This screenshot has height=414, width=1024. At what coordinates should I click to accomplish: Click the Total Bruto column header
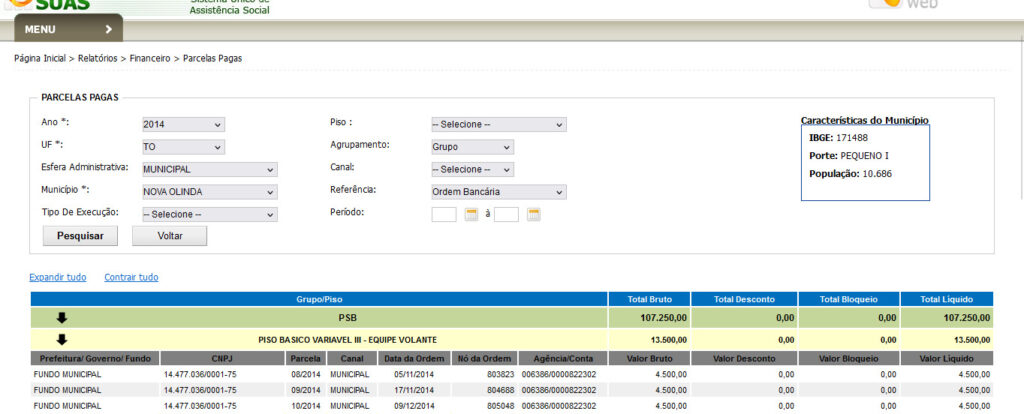[649, 299]
